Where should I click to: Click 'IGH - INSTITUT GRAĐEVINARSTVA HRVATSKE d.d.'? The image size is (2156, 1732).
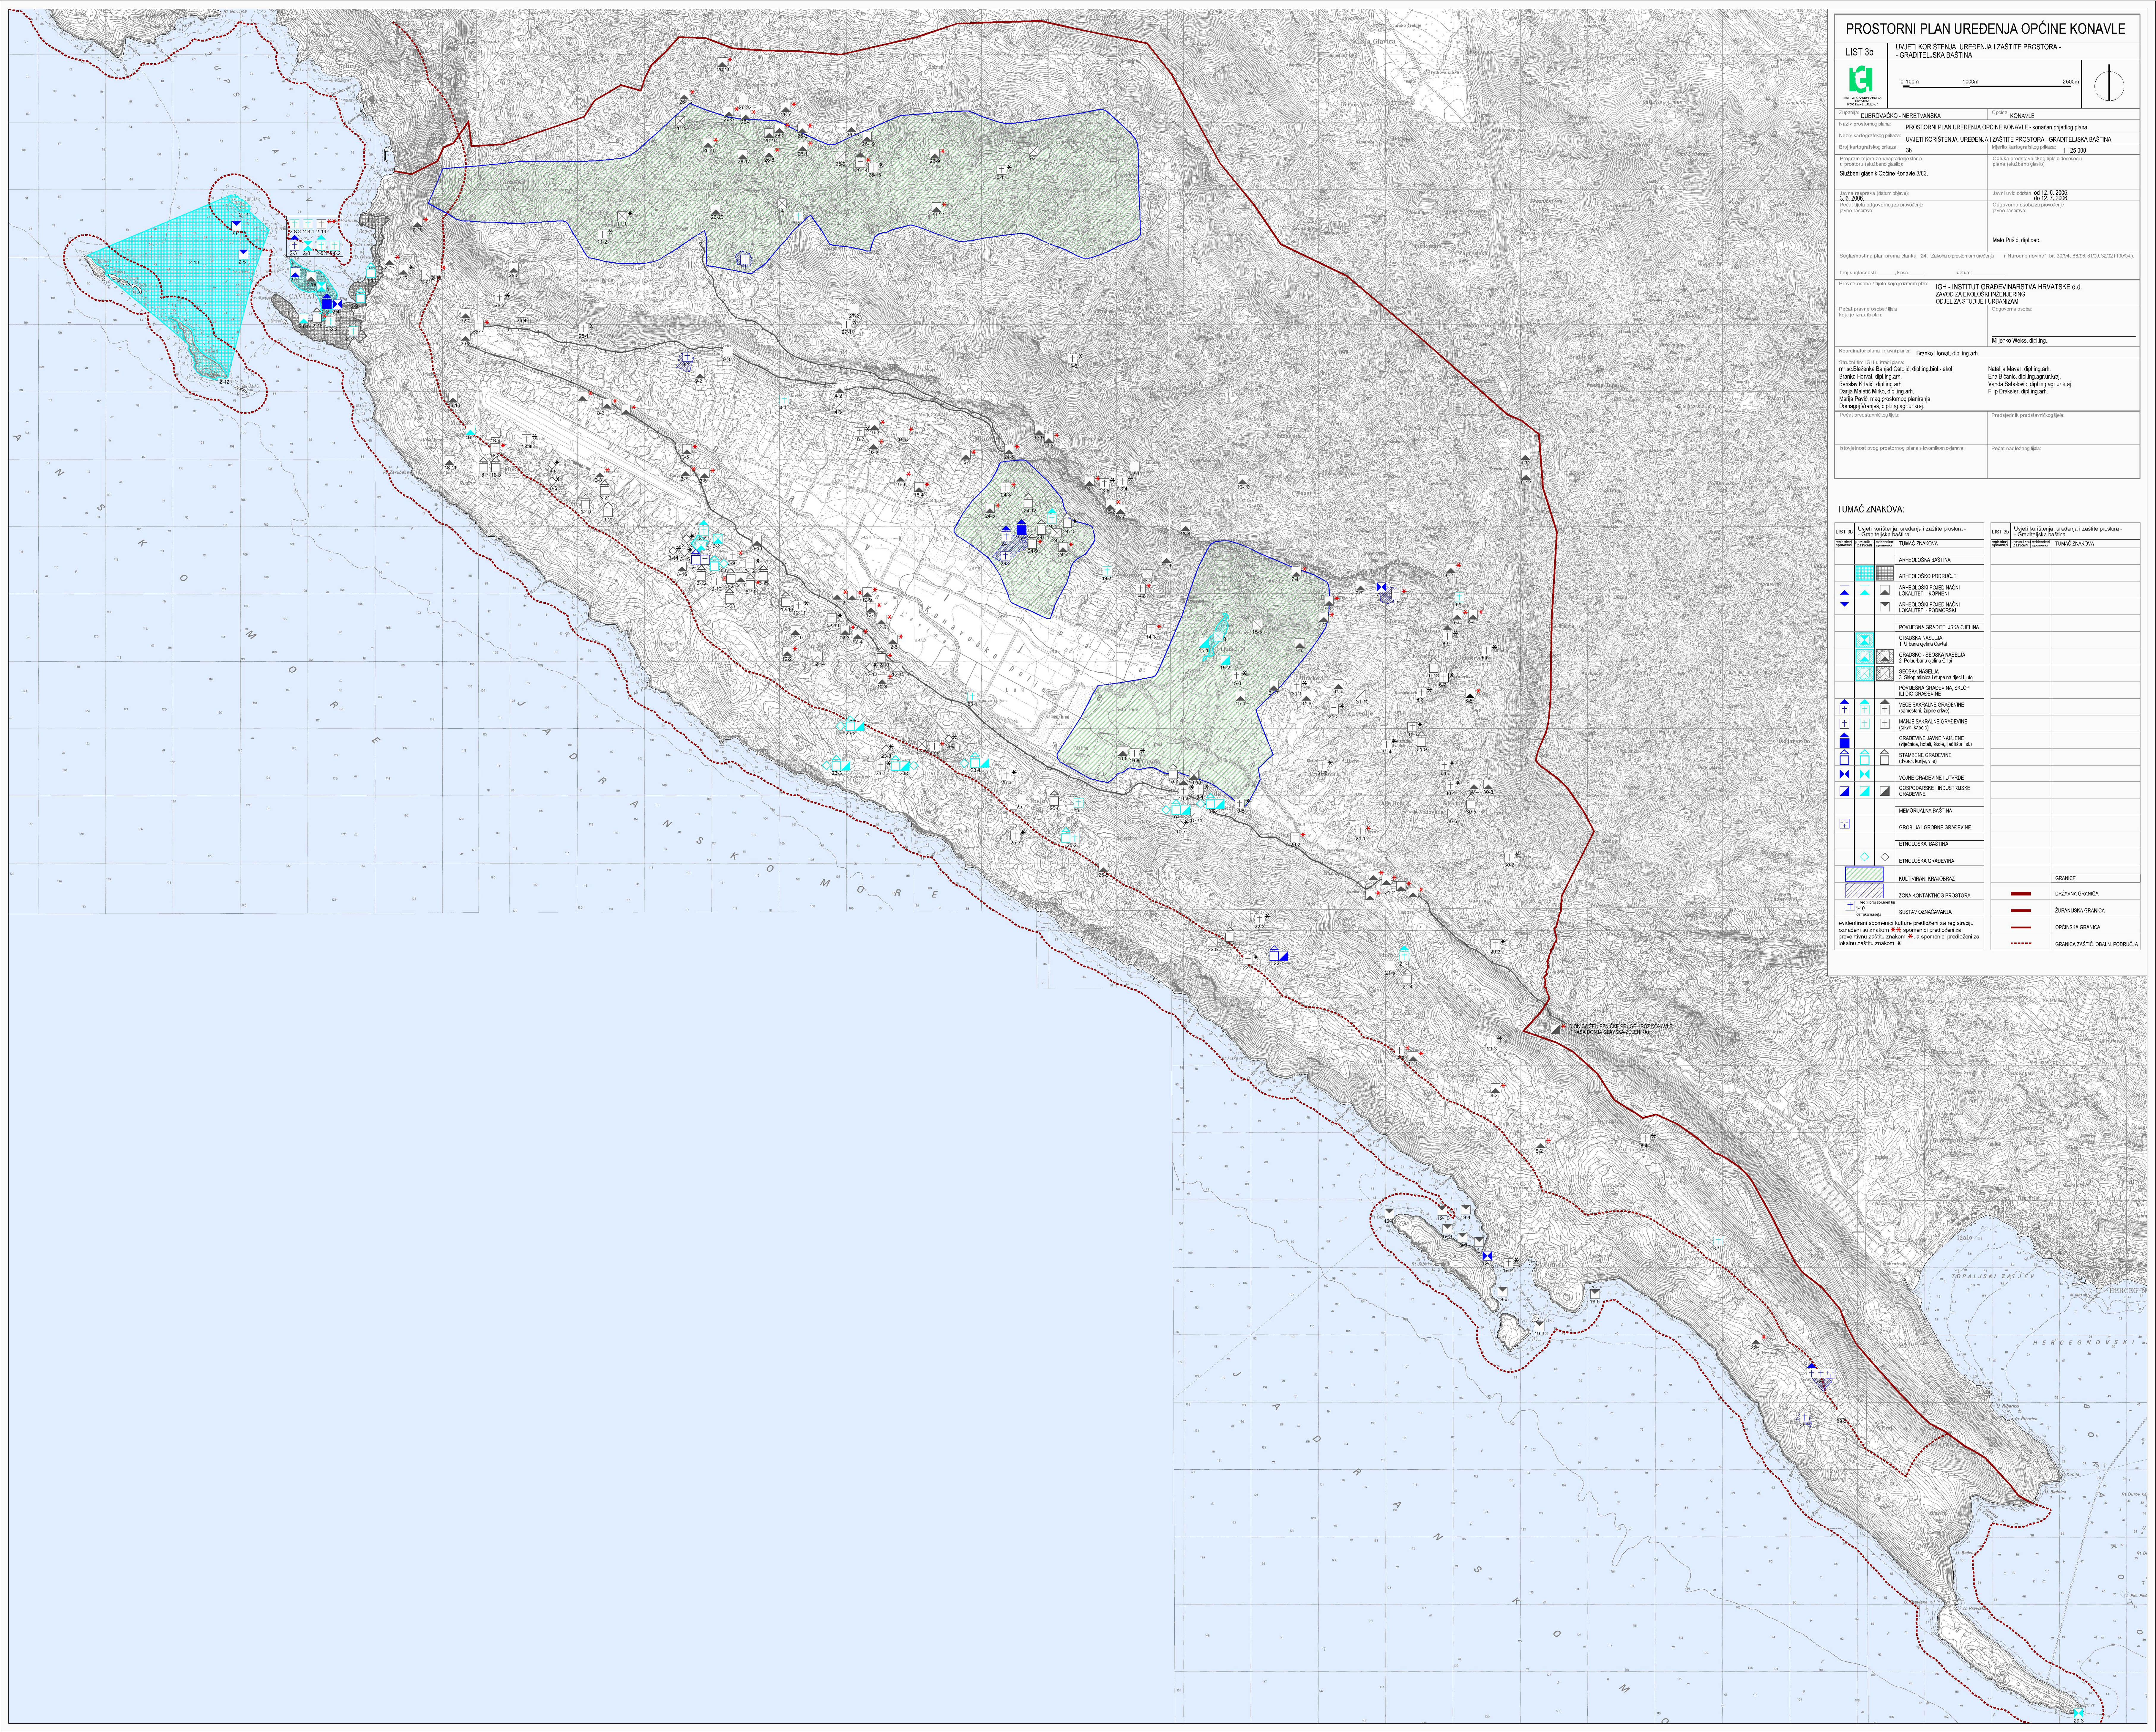[x=2009, y=287]
